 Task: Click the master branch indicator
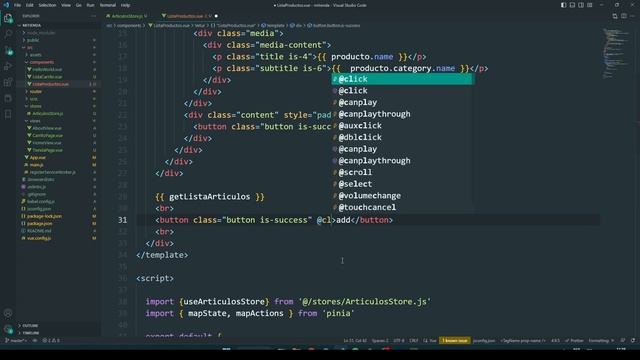pyautogui.click(x=16, y=340)
